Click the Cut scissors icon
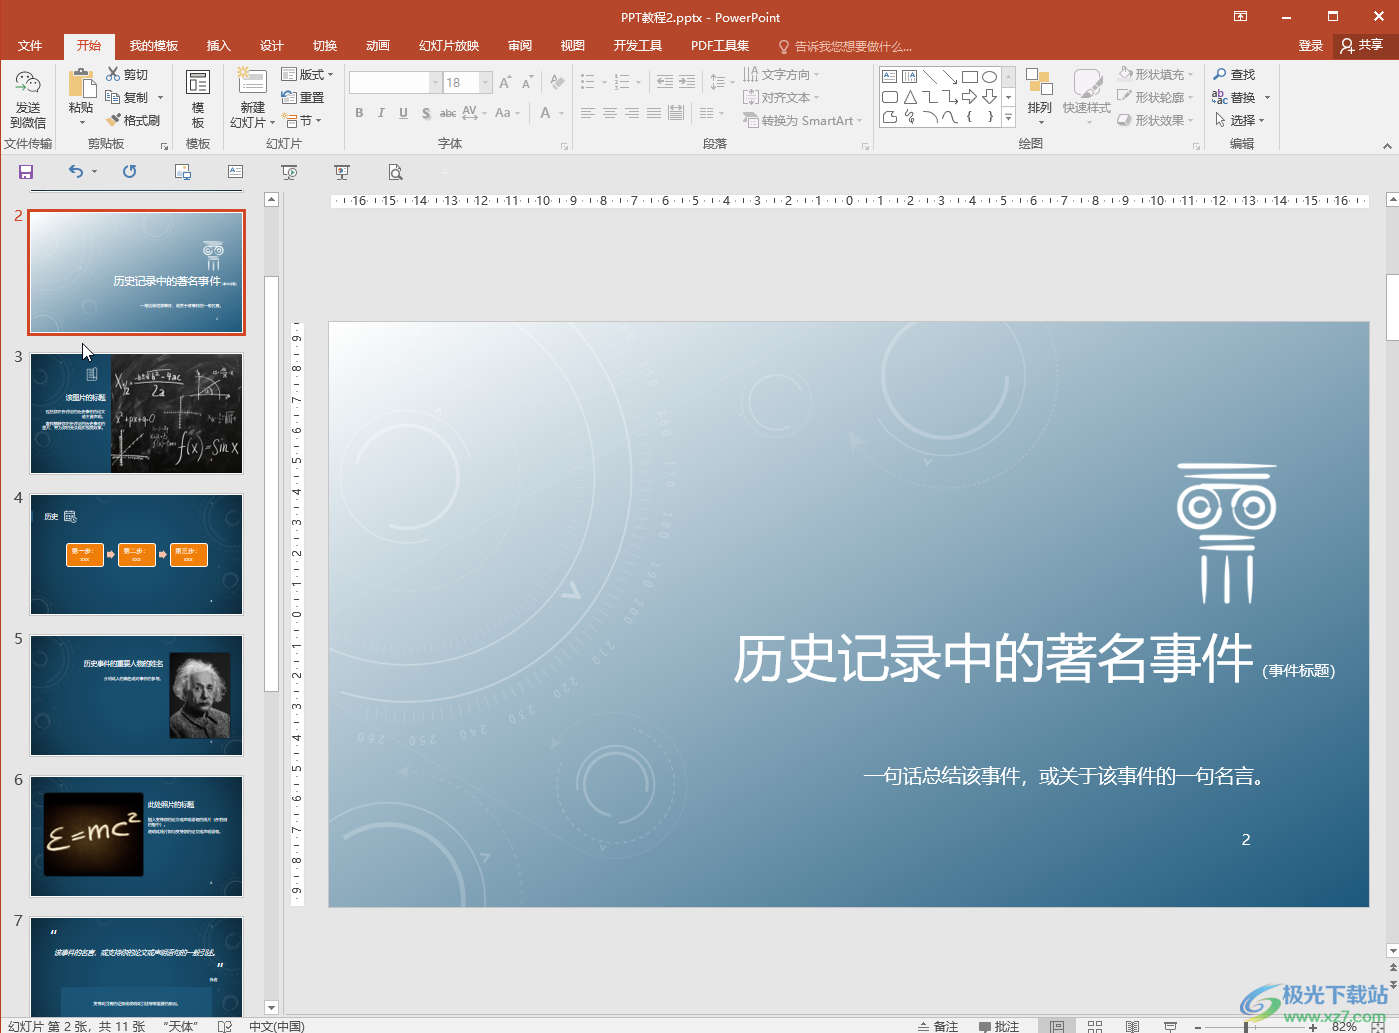 tap(113, 74)
